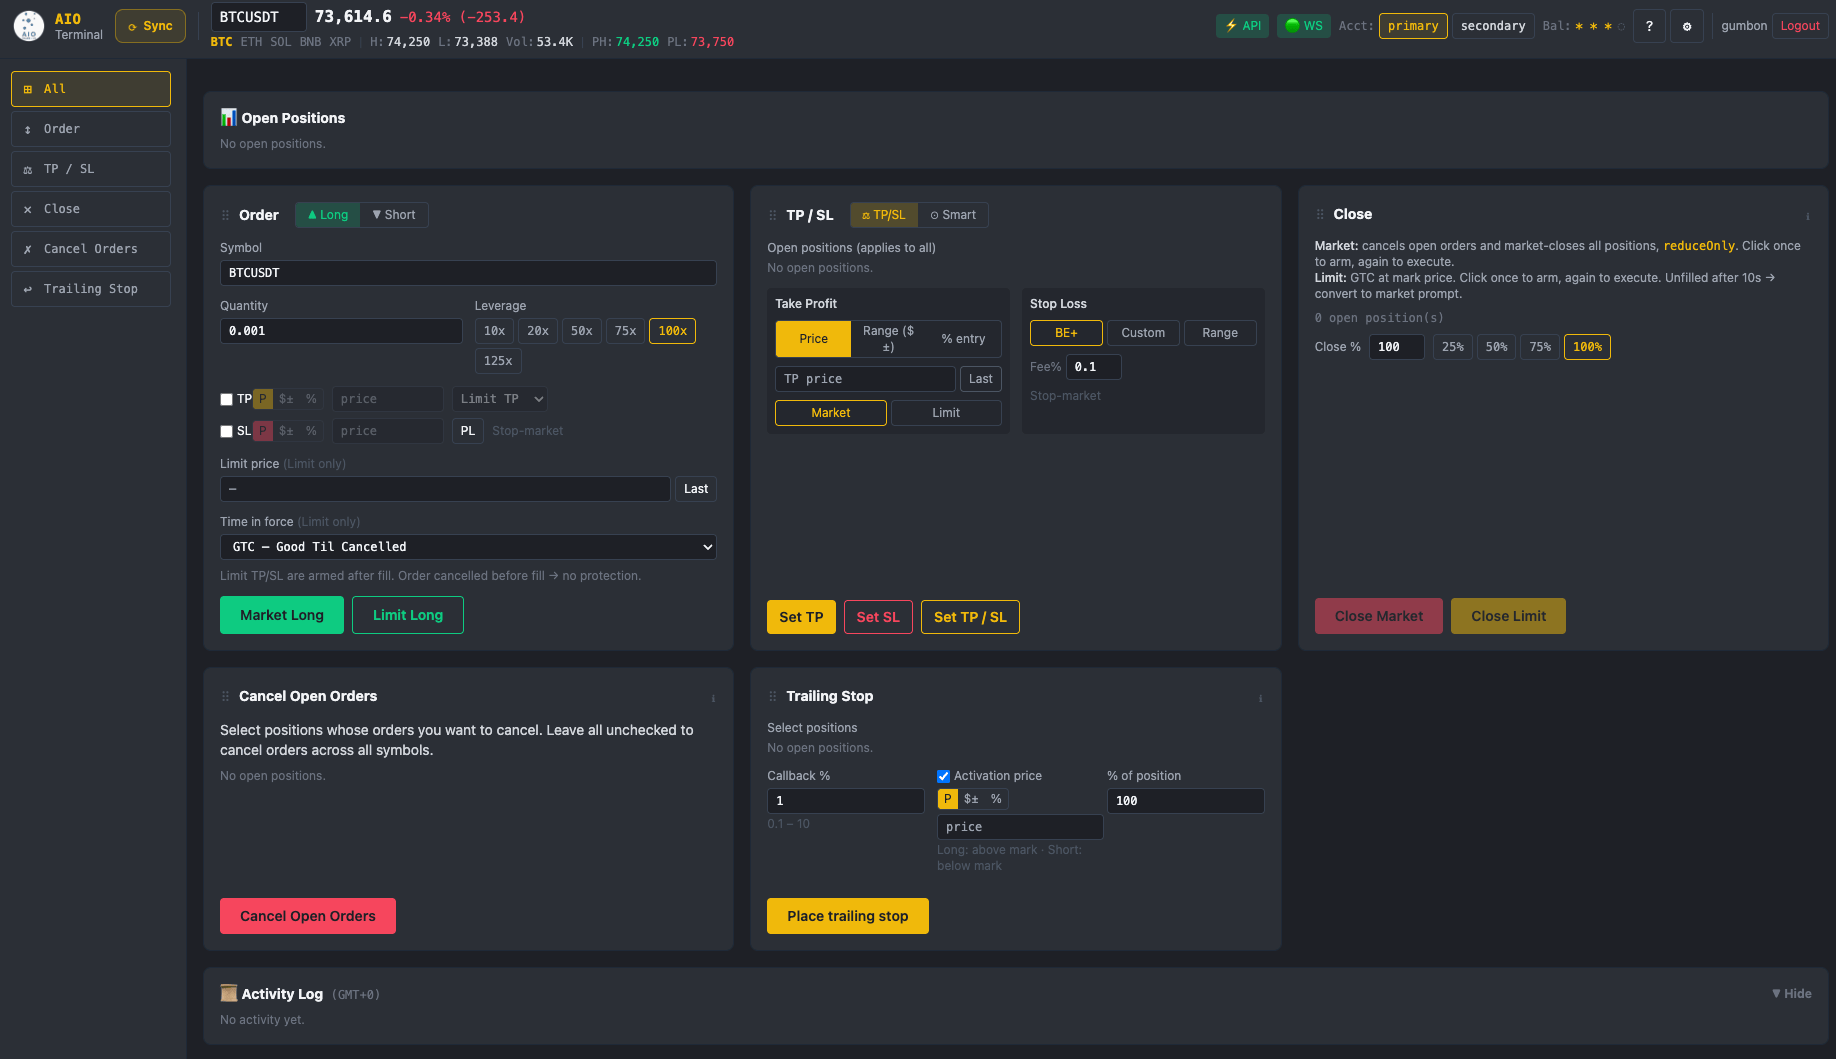The width and height of the screenshot is (1836, 1059).
Task: Select percent mode for trailing activation price
Action: coord(996,799)
